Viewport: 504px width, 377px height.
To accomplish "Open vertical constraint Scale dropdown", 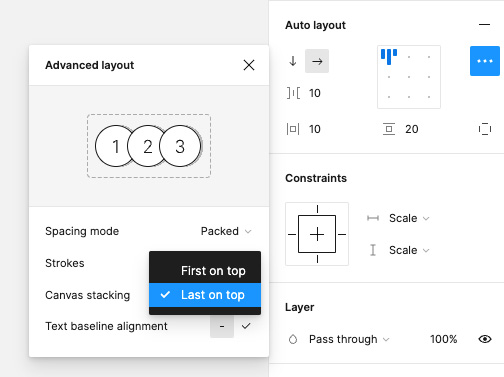I will click(409, 250).
